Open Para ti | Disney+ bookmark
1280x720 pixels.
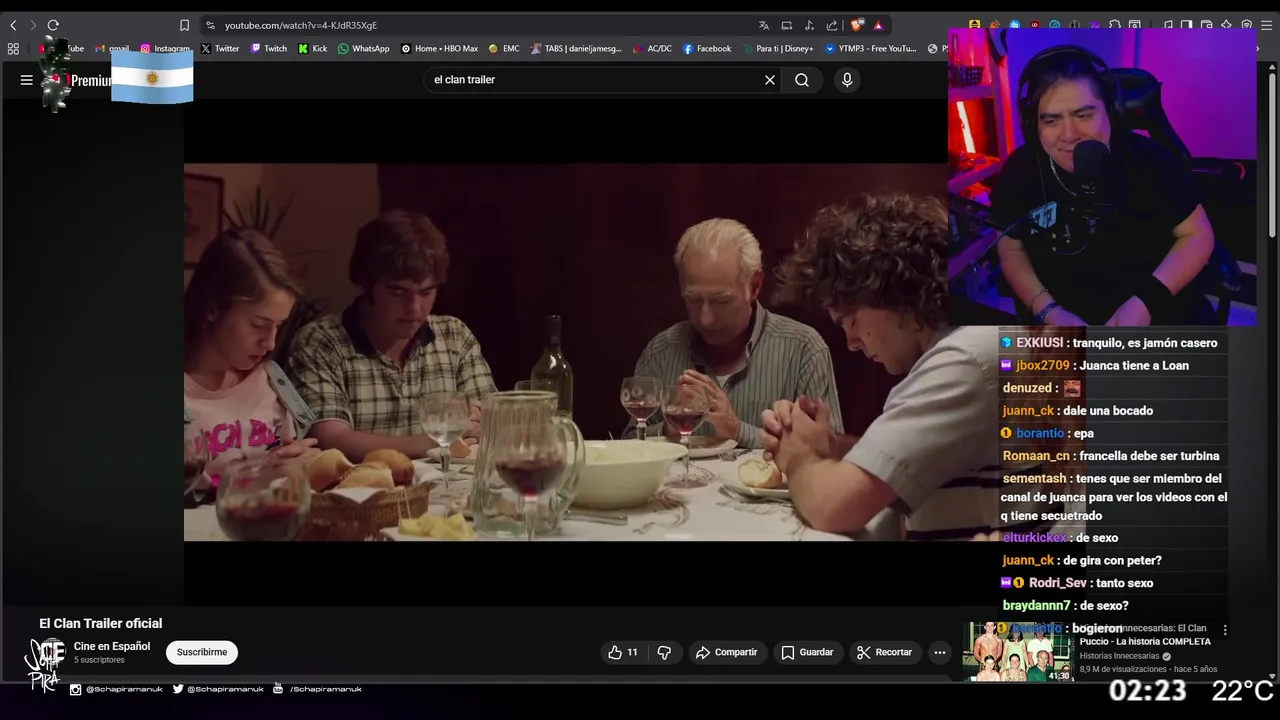coord(777,48)
